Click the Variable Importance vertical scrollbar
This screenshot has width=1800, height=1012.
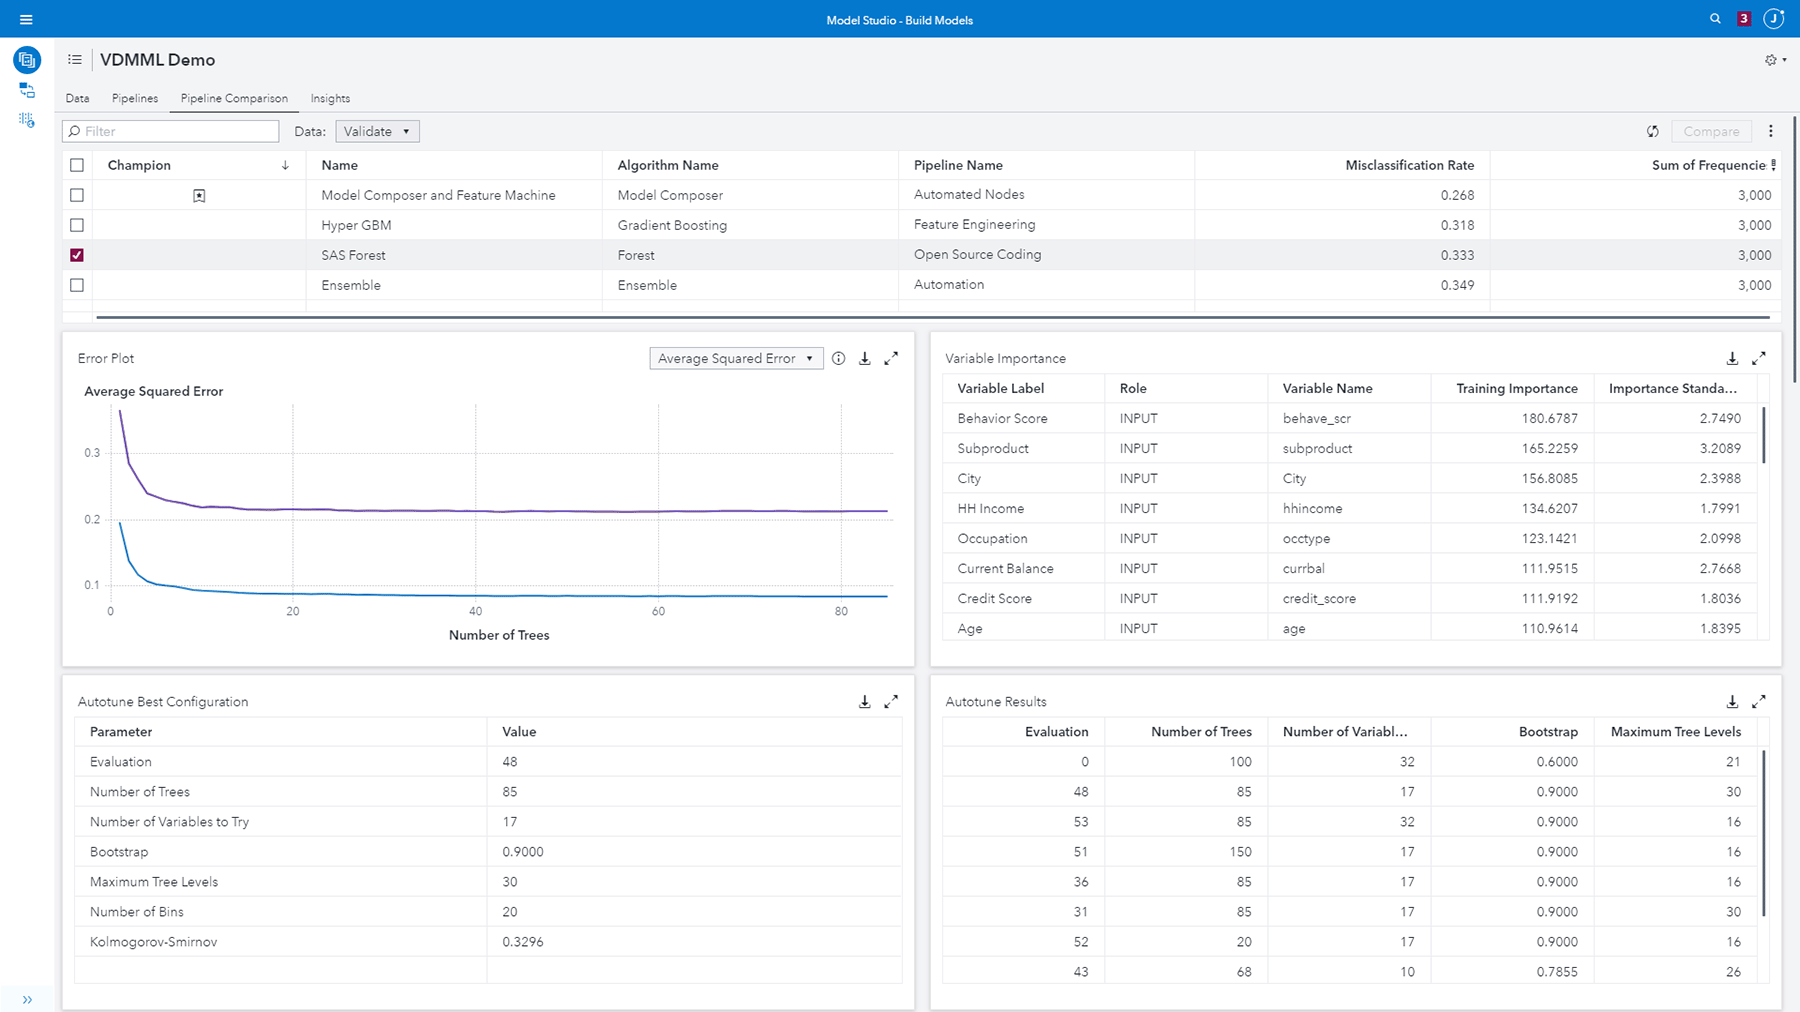1764,434
